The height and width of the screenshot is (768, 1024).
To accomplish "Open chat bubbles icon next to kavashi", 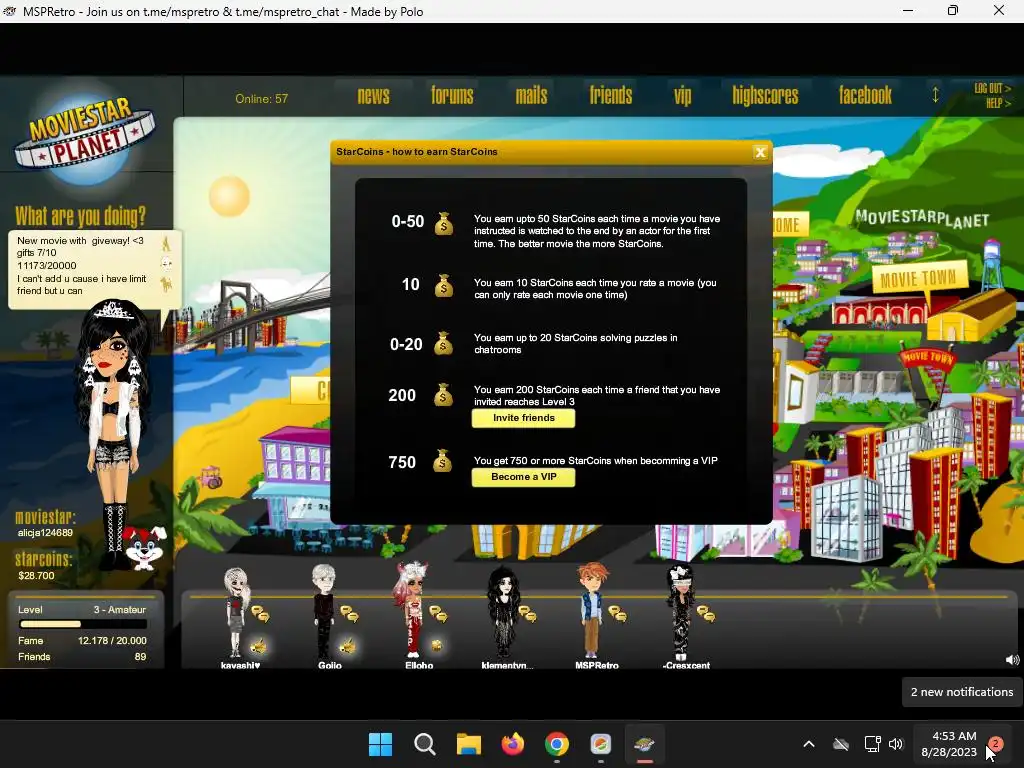I will click(x=261, y=614).
